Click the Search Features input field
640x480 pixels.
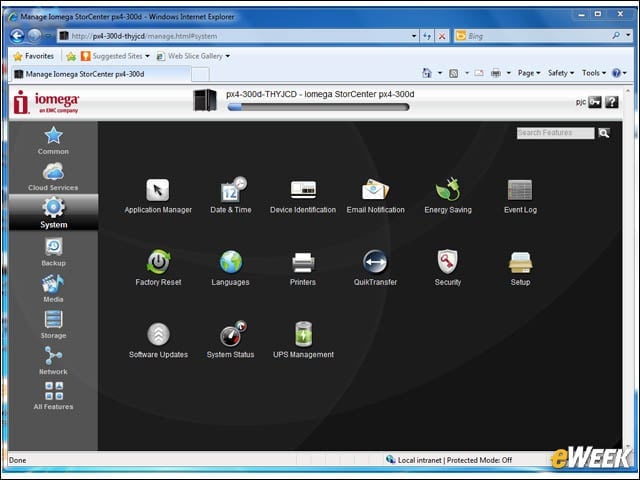[x=555, y=133]
